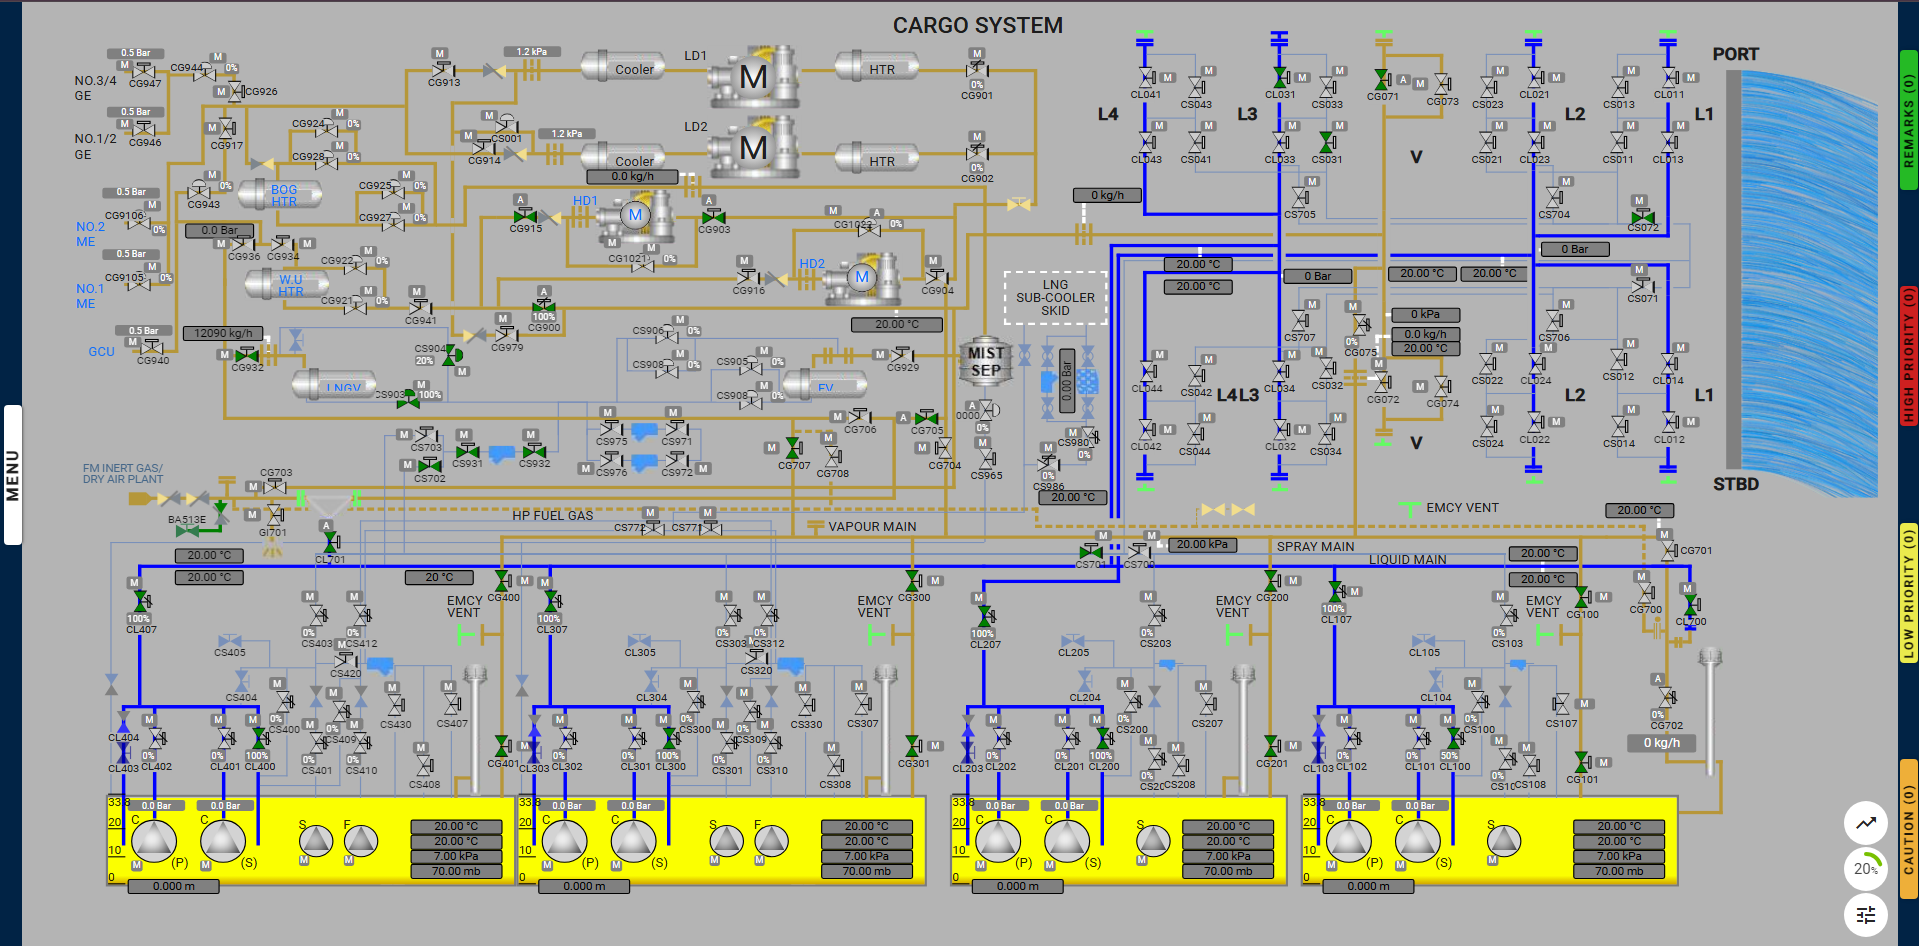Expand the LNG SUB-COOLER SKID box
Viewport: 1919px width, 946px height.
click(x=1055, y=298)
